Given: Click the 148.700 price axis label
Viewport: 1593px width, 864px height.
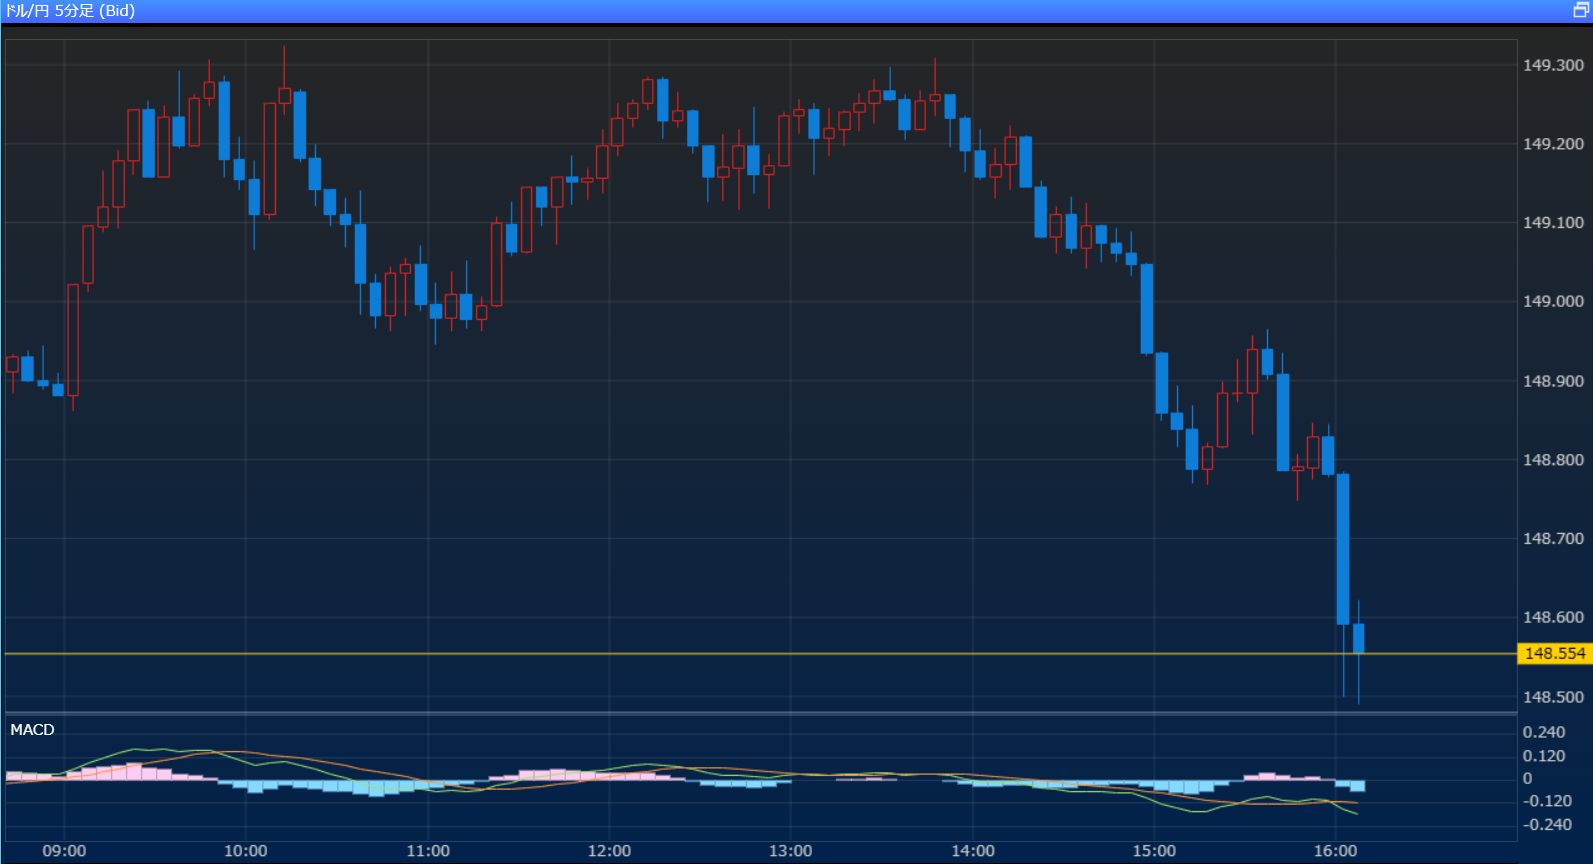Looking at the screenshot, I should (x=1553, y=539).
